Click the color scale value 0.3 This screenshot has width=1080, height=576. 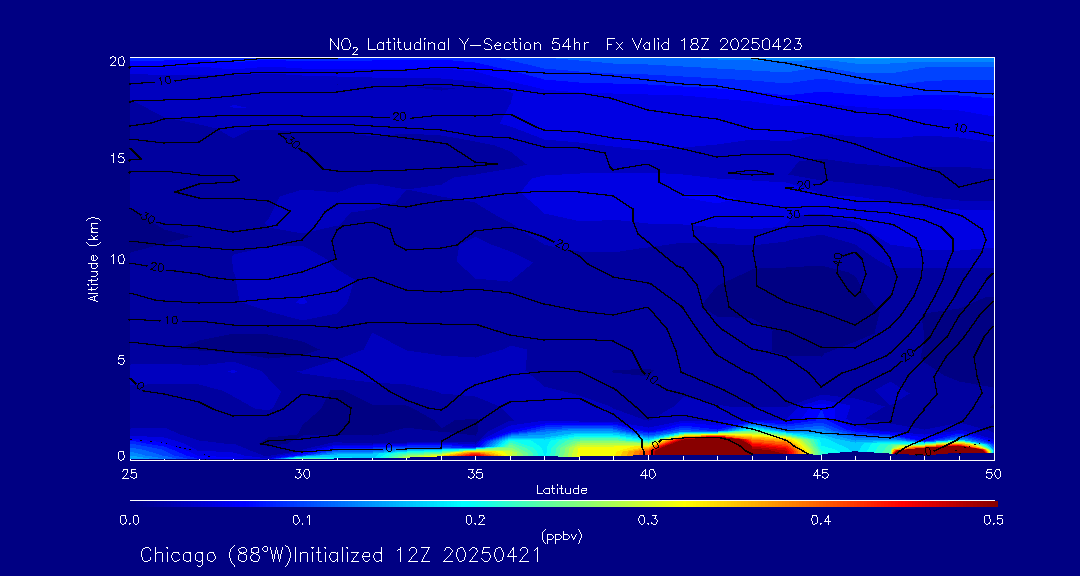point(648,520)
